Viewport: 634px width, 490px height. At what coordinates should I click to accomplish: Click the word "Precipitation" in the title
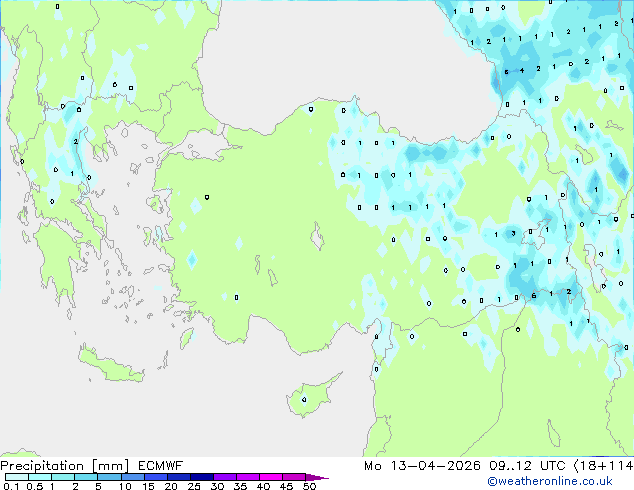coord(42,466)
